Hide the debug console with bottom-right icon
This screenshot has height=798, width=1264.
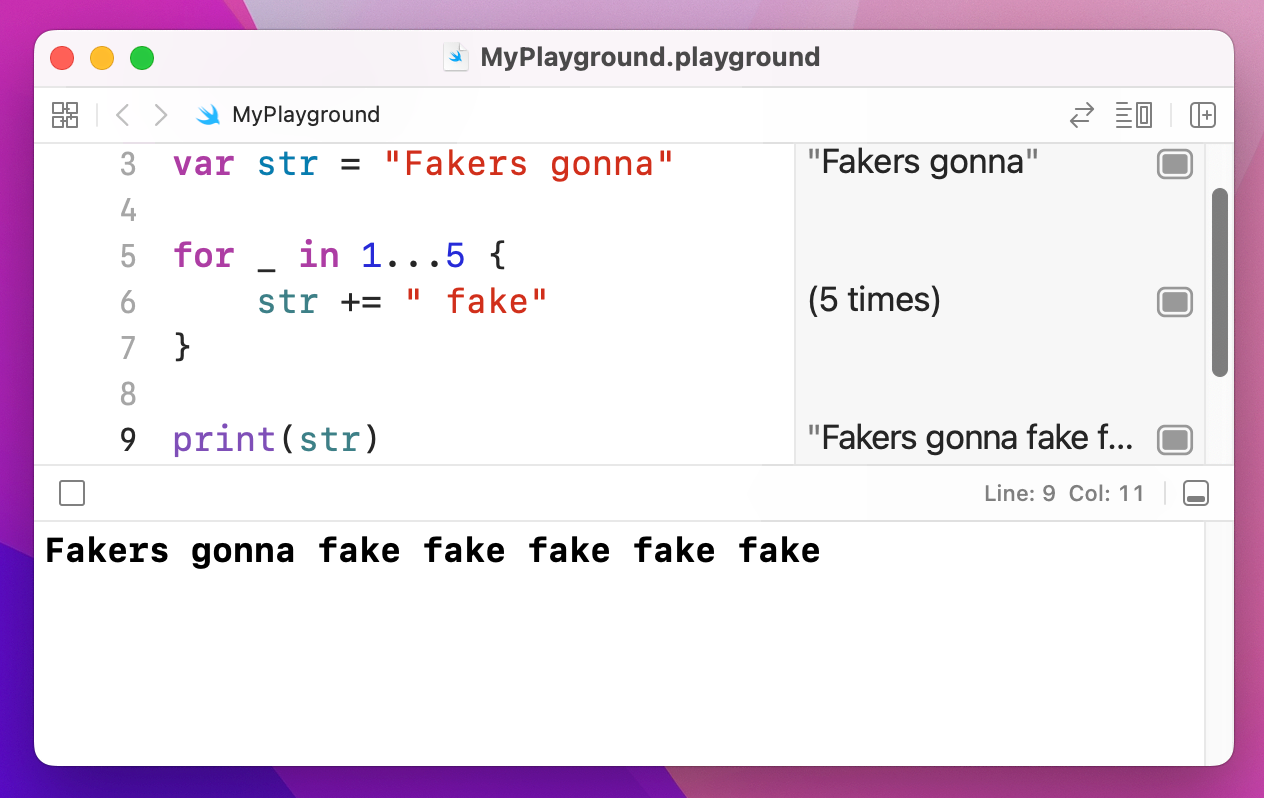tap(1196, 492)
